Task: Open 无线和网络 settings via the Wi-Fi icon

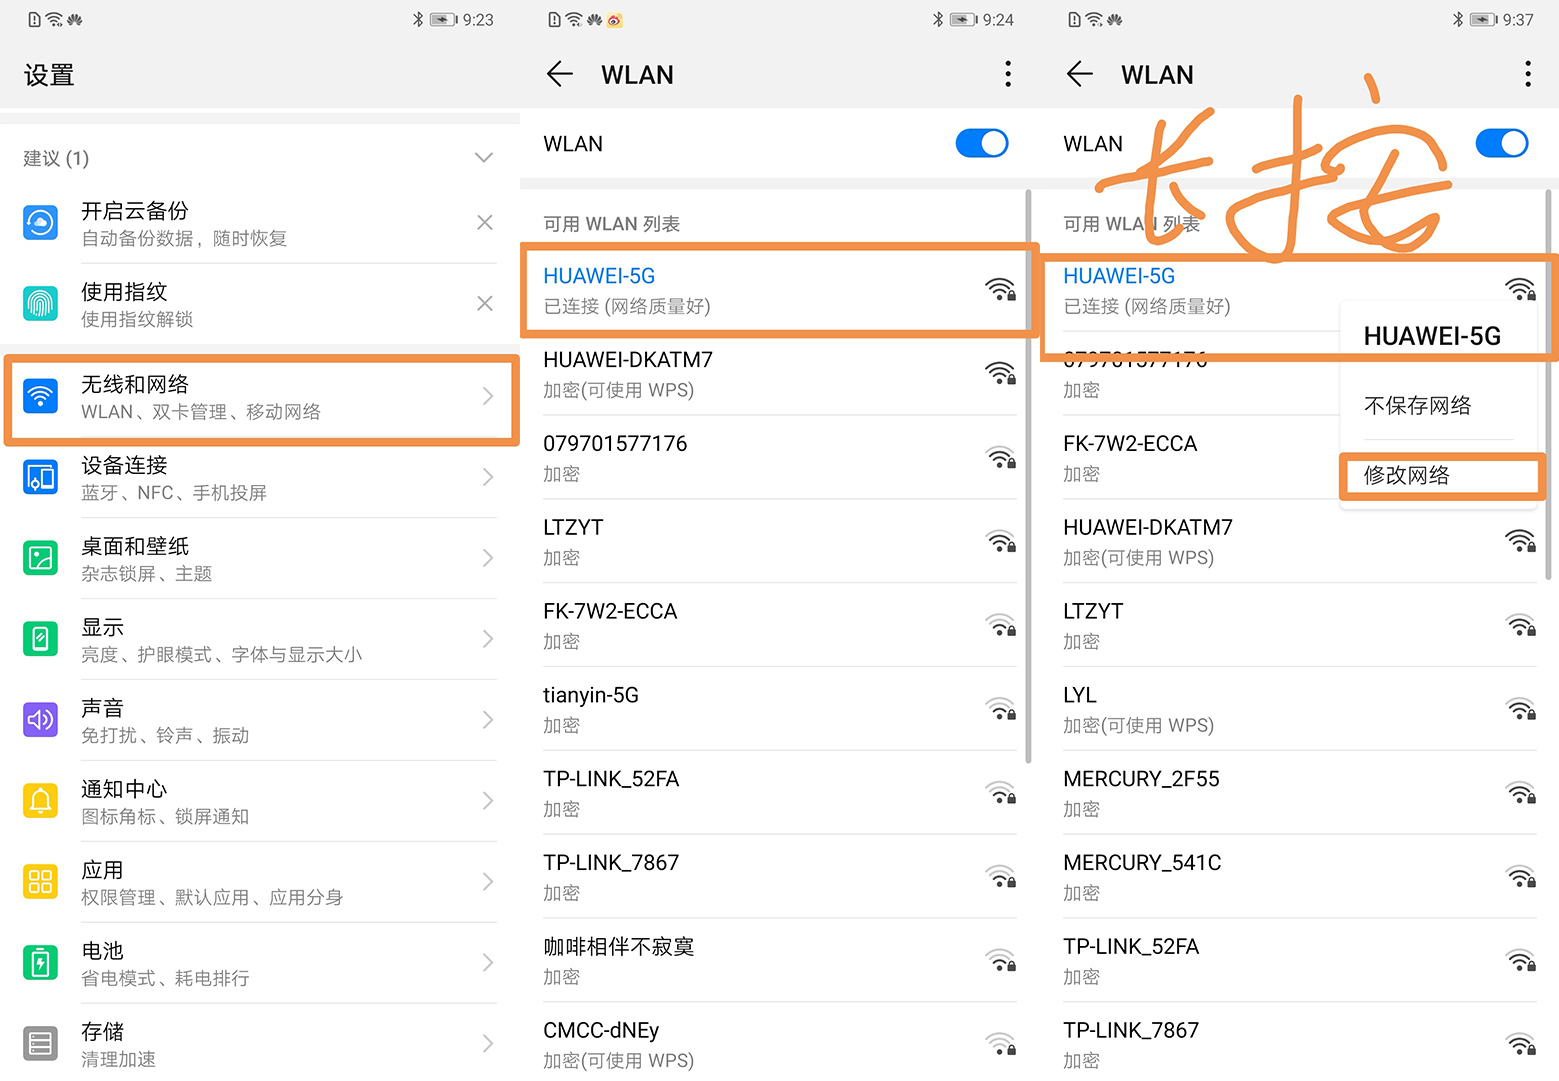Action: click(x=40, y=396)
